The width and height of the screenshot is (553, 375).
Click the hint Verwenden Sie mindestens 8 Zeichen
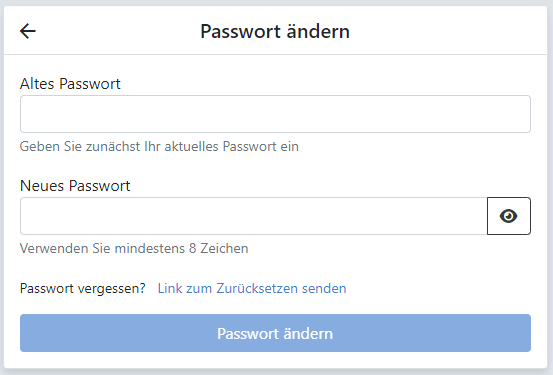[x=134, y=248]
